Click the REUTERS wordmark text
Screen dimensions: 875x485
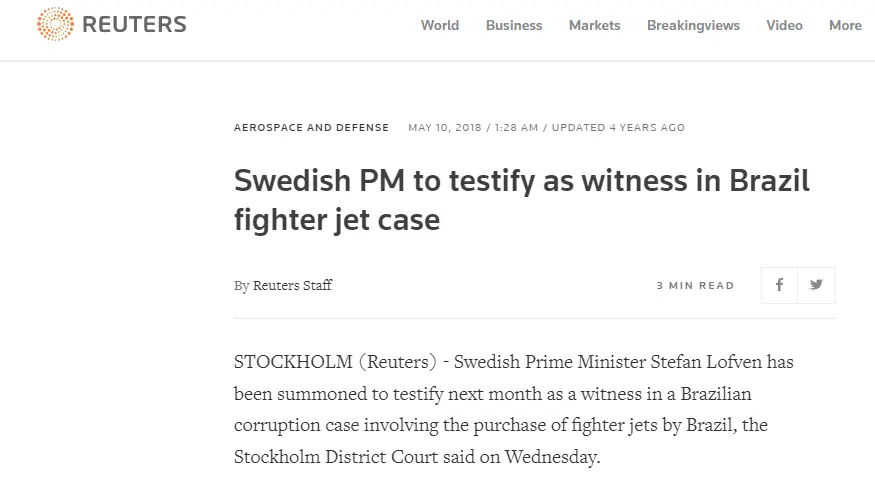click(134, 25)
